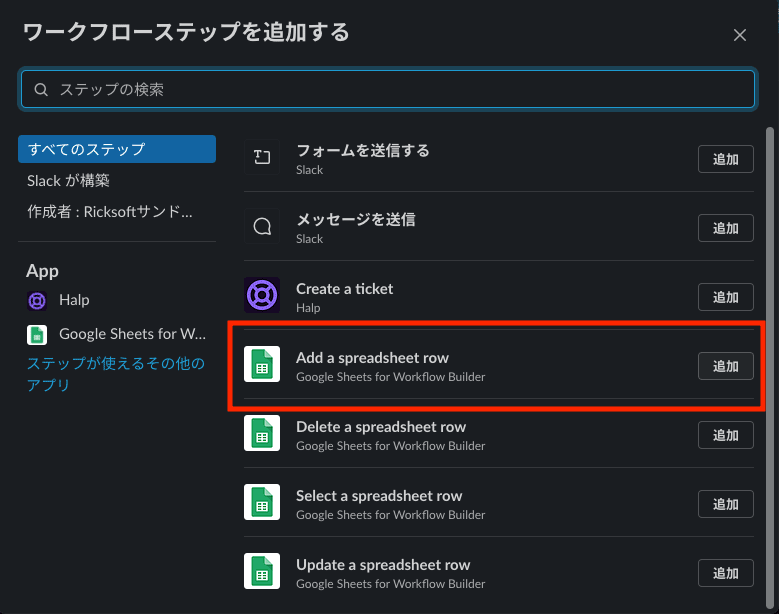Click the Add a spreadsheet row title

tap(372, 358)
